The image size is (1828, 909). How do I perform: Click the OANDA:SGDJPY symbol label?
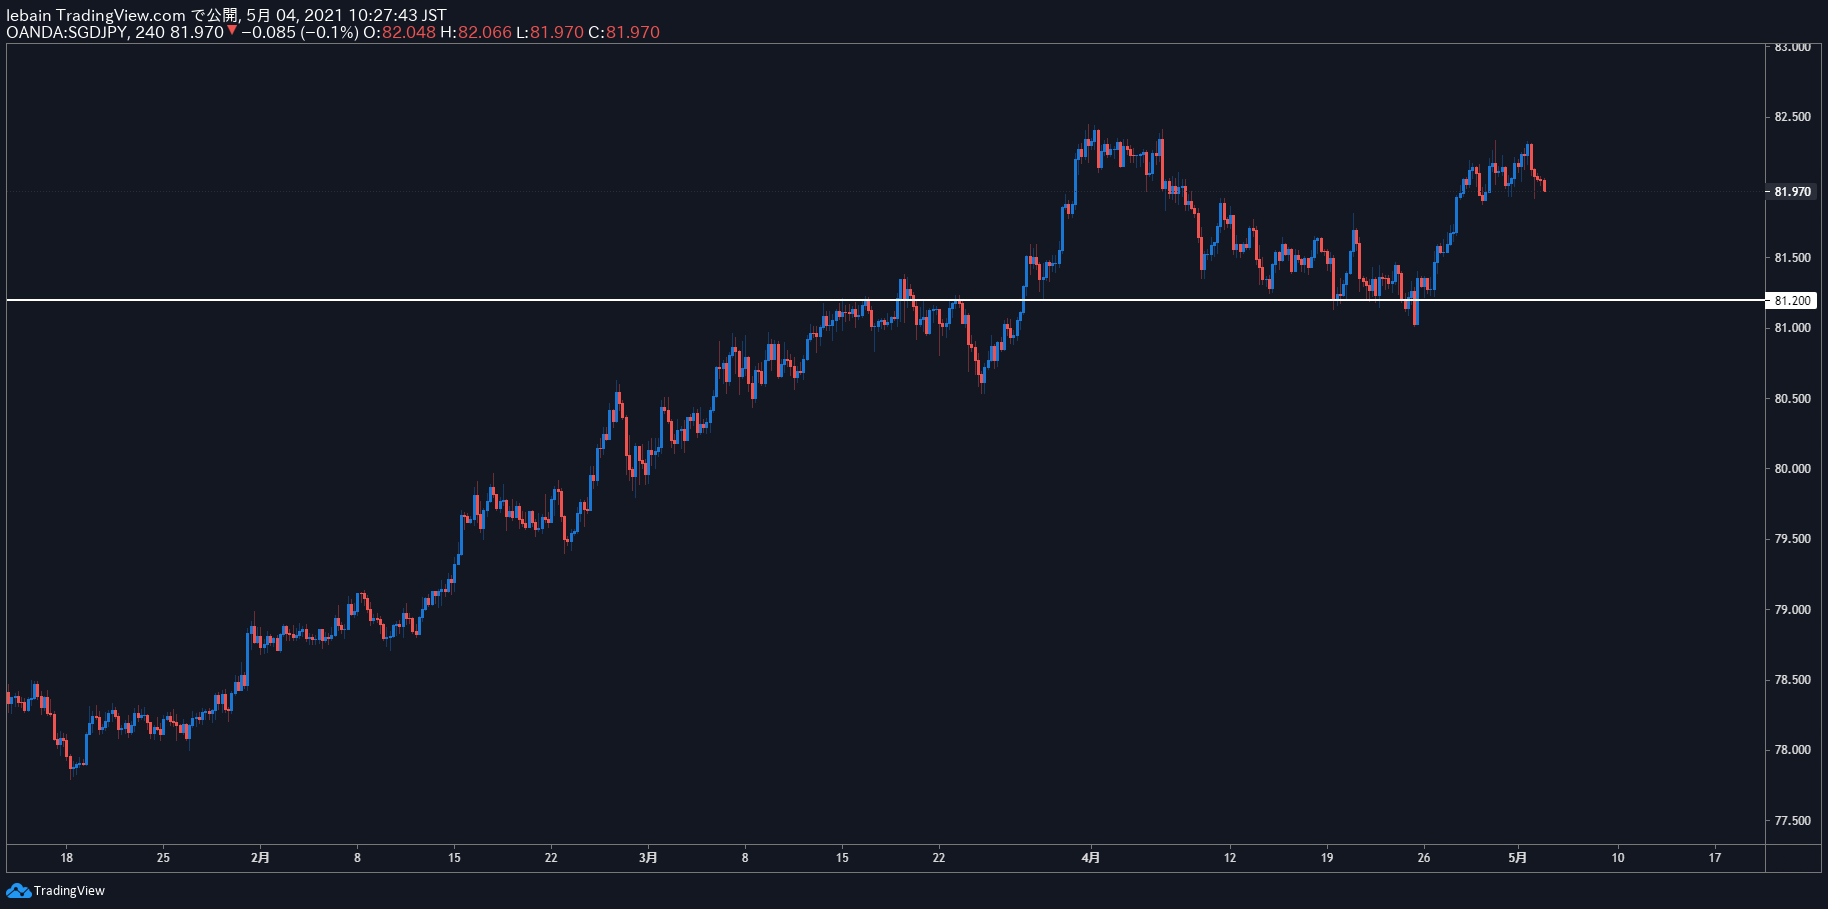68,32
